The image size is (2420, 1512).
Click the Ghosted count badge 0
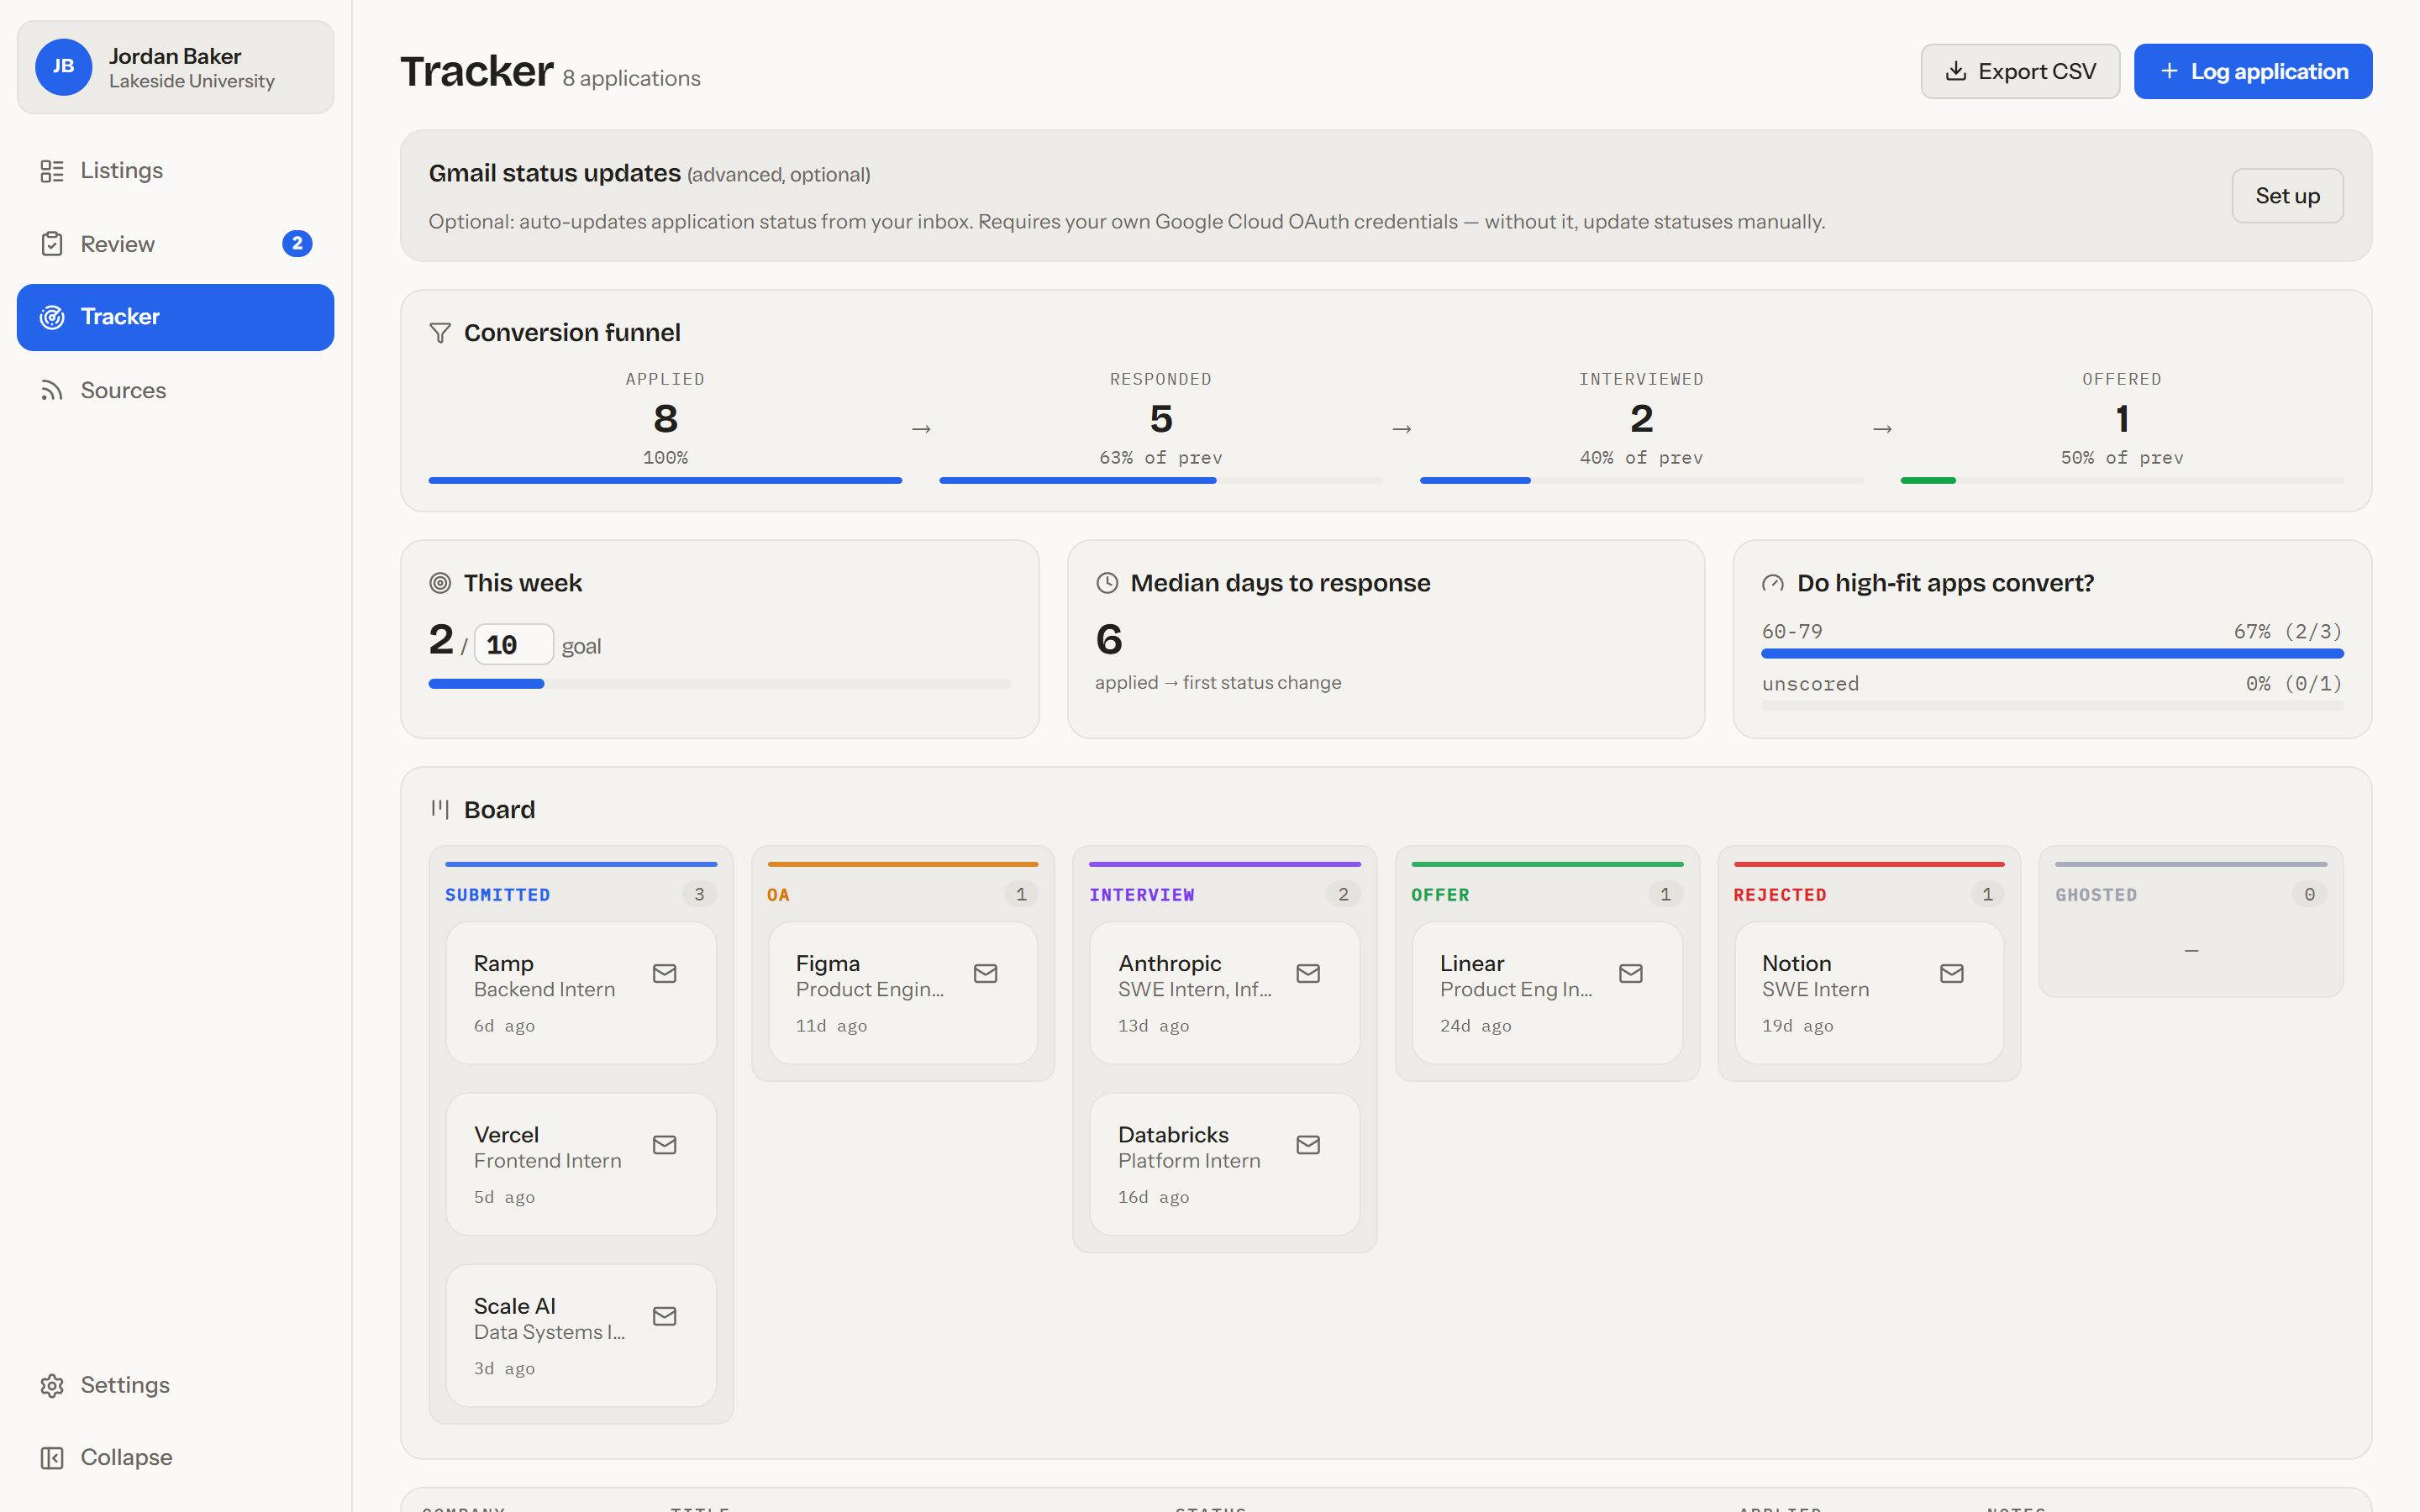coord(2309,895)
